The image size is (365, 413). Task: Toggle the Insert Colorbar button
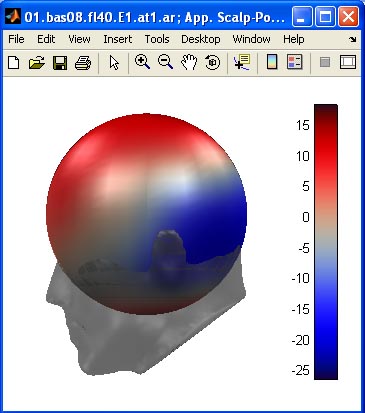point(272,62)
